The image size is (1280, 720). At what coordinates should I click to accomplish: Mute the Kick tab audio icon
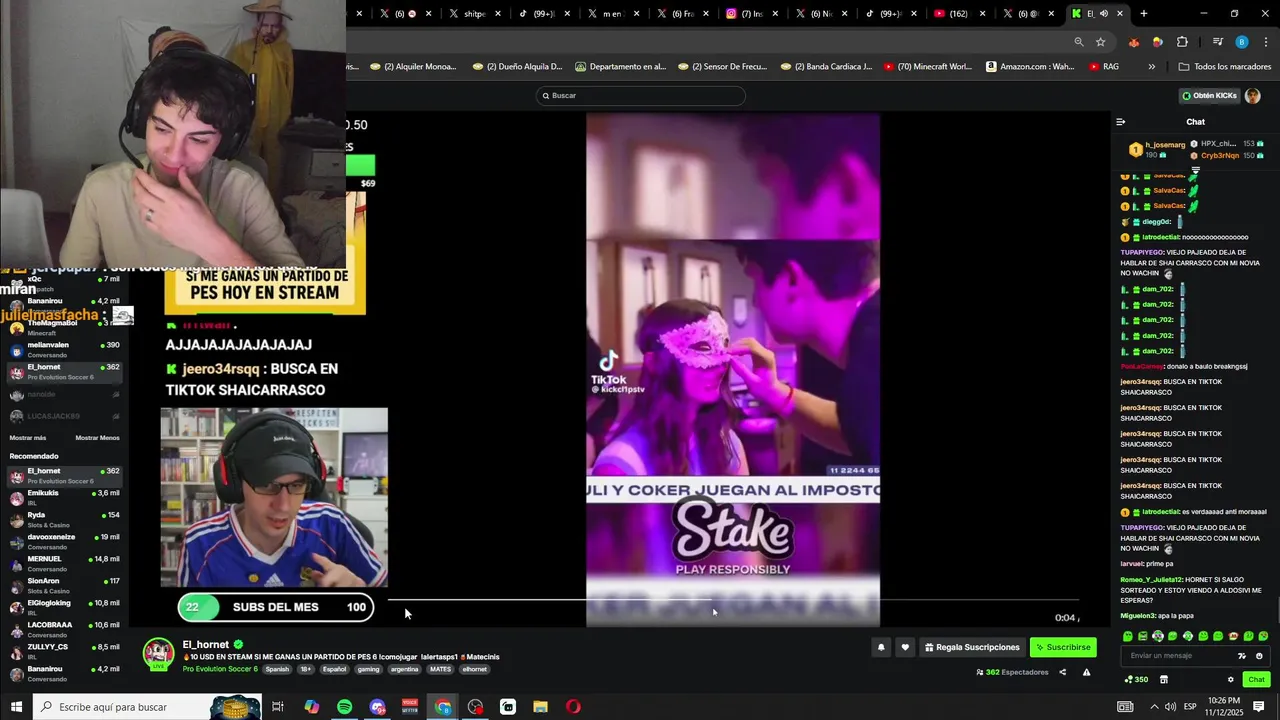point(1103,14)
